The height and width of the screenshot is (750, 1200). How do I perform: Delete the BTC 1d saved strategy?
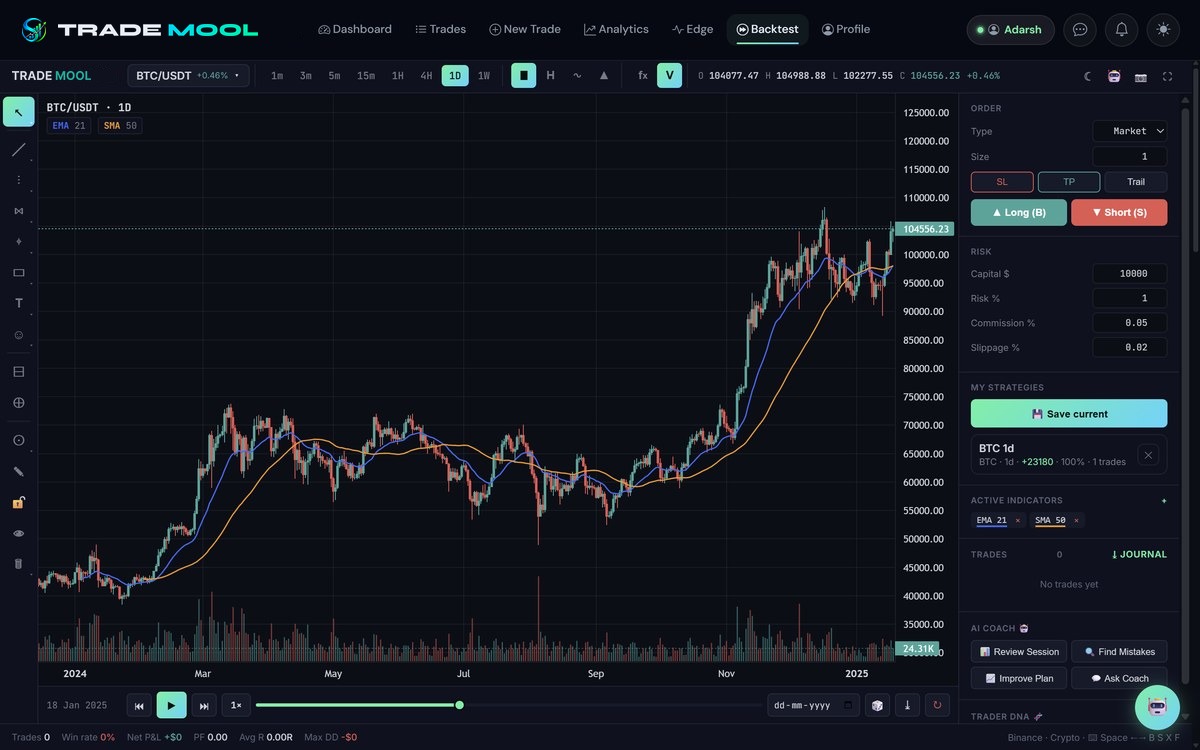(1148, 455)
